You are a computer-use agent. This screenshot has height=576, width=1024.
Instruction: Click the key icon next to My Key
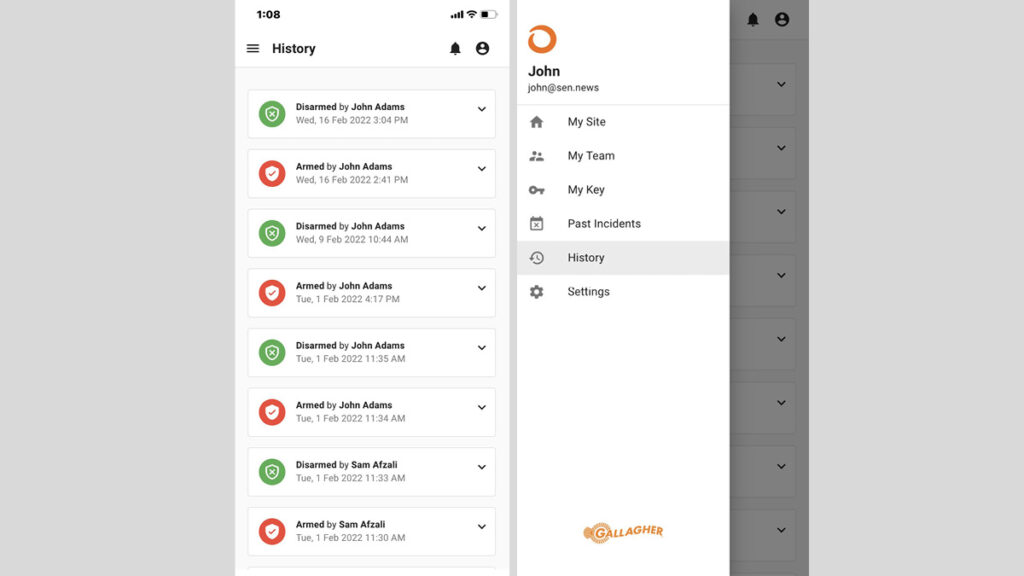click(x=537, y=190)
